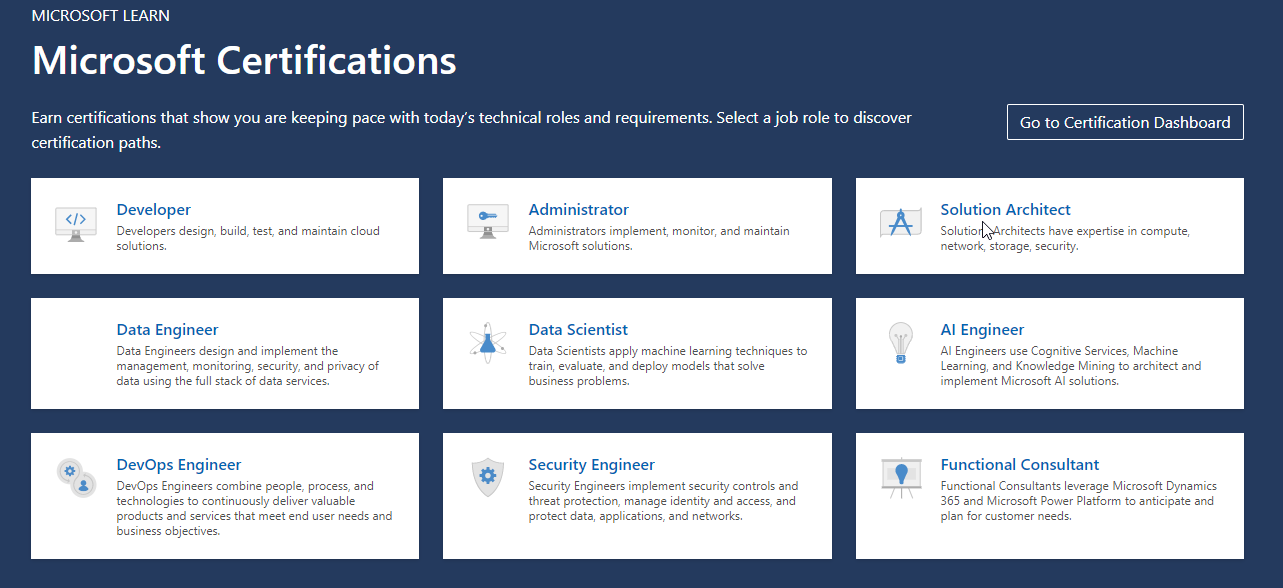Open the Data Engineer certification path
Viewport: 1283px width, 588px height.
(167, 330)
